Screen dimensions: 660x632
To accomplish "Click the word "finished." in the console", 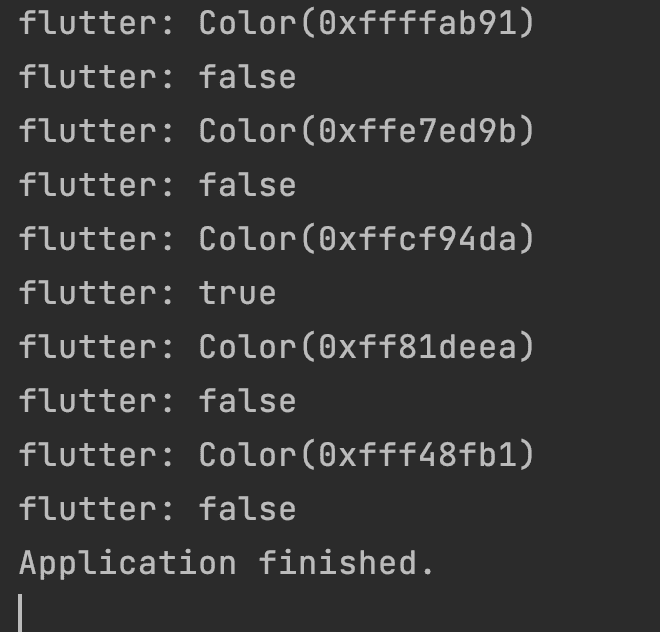I will (347, 563).
